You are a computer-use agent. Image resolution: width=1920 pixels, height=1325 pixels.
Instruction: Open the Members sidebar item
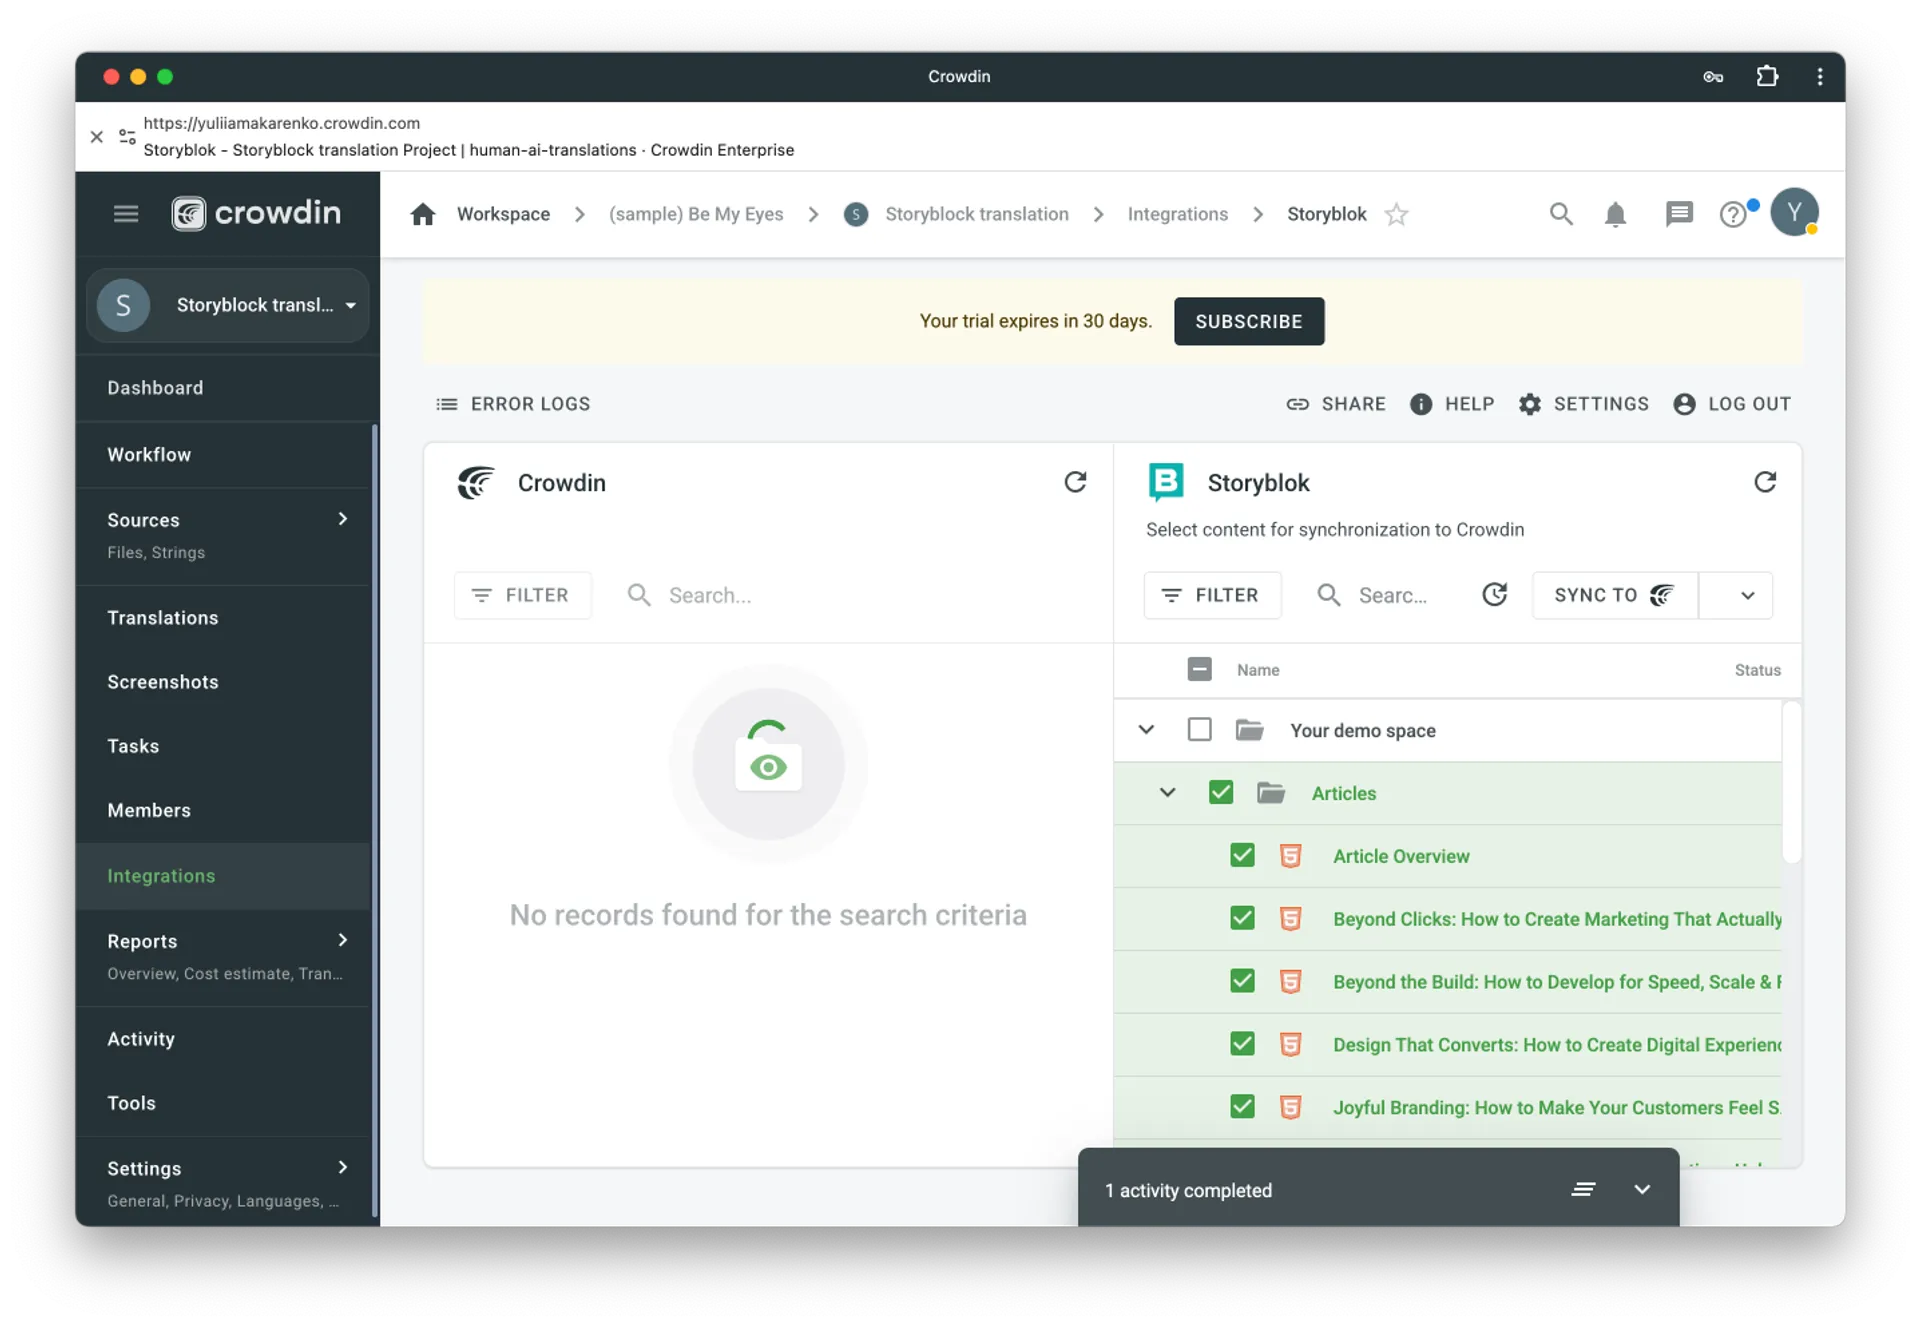pyautogui.click(x=223, y=810)
